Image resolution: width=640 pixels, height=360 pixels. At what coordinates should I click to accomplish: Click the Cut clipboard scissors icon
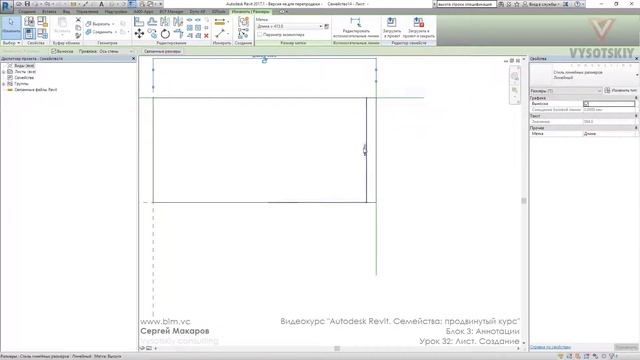[78, 20]
